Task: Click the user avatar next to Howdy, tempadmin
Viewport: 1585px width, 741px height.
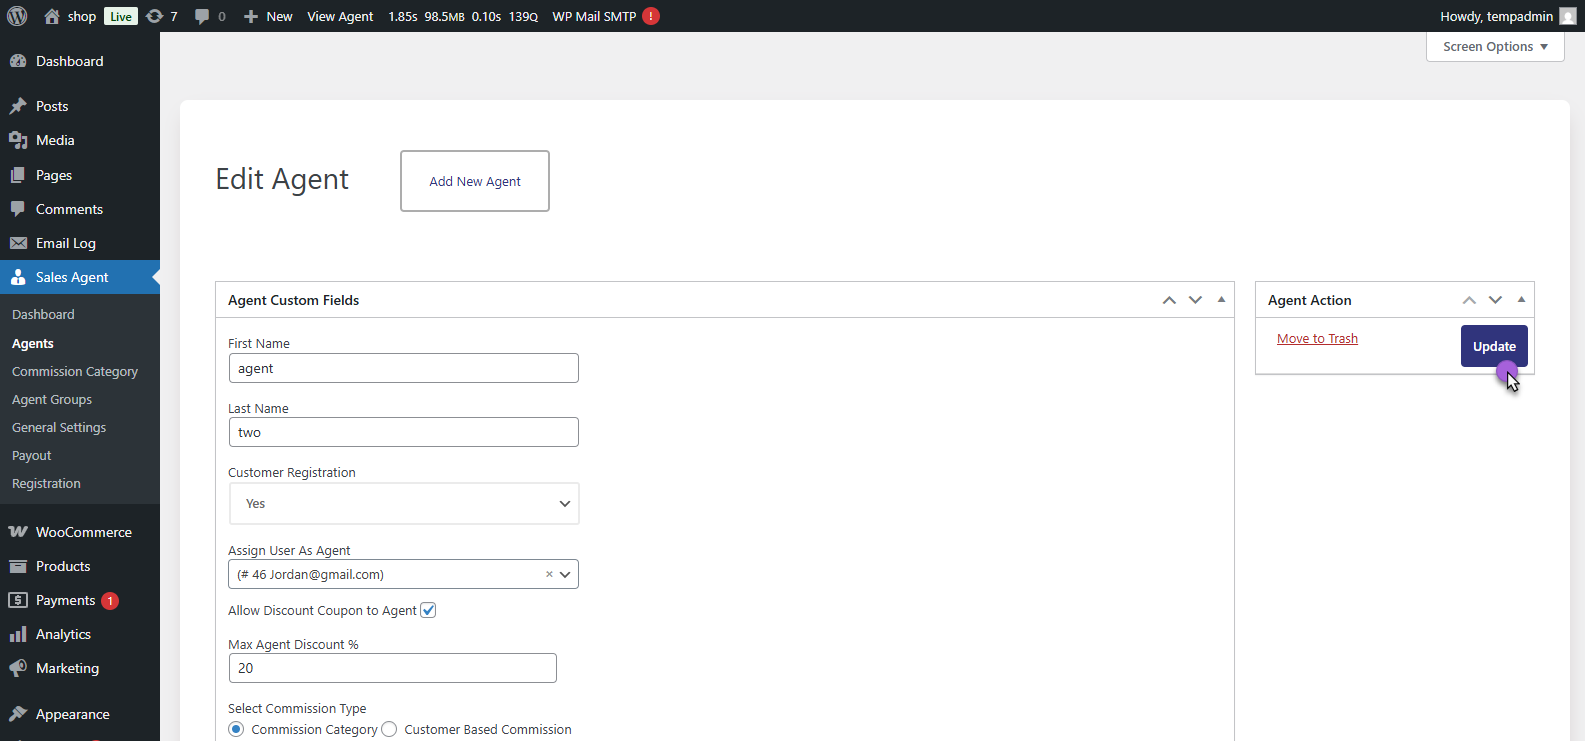Action: point(1568,16)
